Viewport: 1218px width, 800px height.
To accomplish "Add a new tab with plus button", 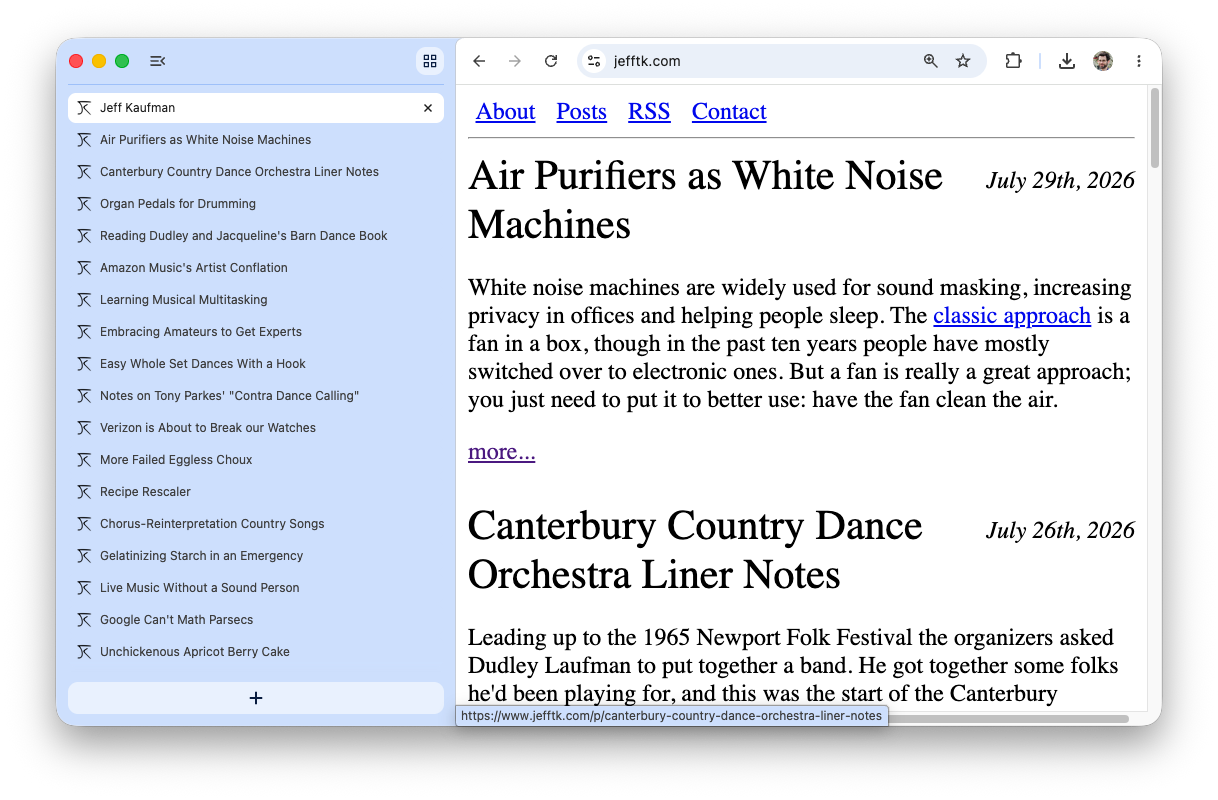I will point(256,698).
